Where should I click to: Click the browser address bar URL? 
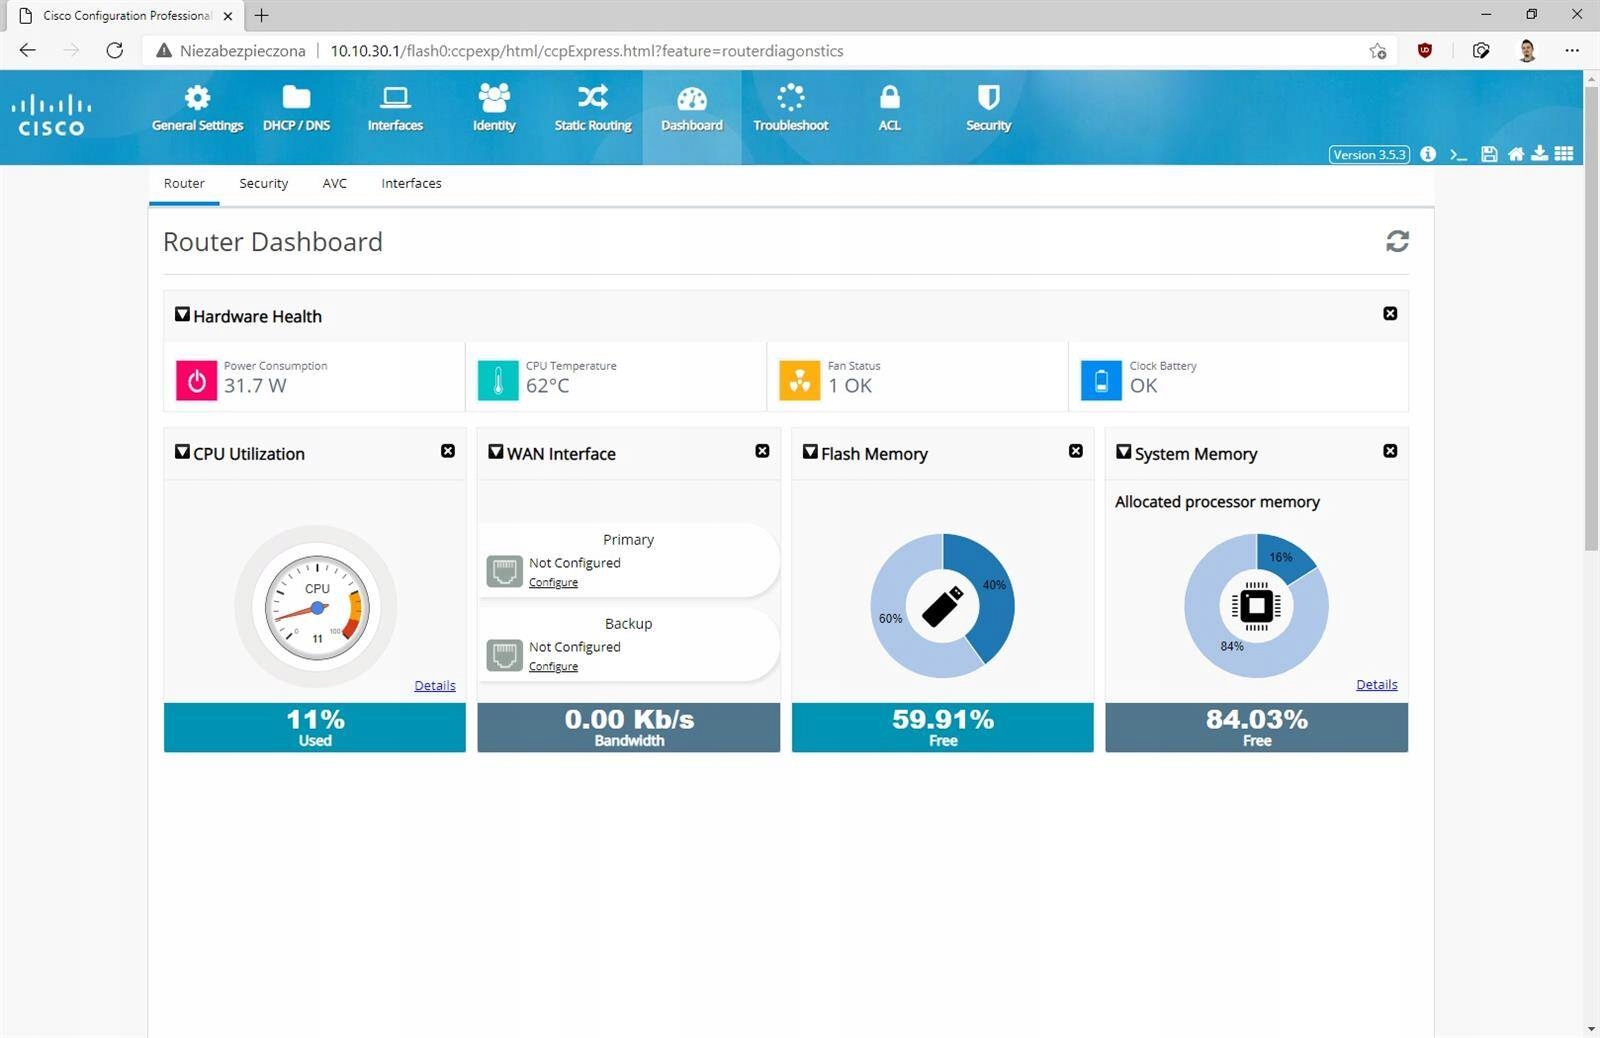pos(586,51)
